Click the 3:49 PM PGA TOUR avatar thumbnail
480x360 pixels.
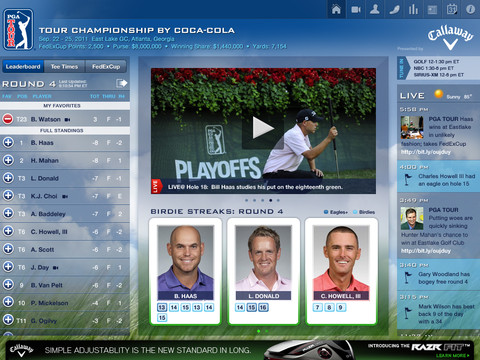click(412, 218)
